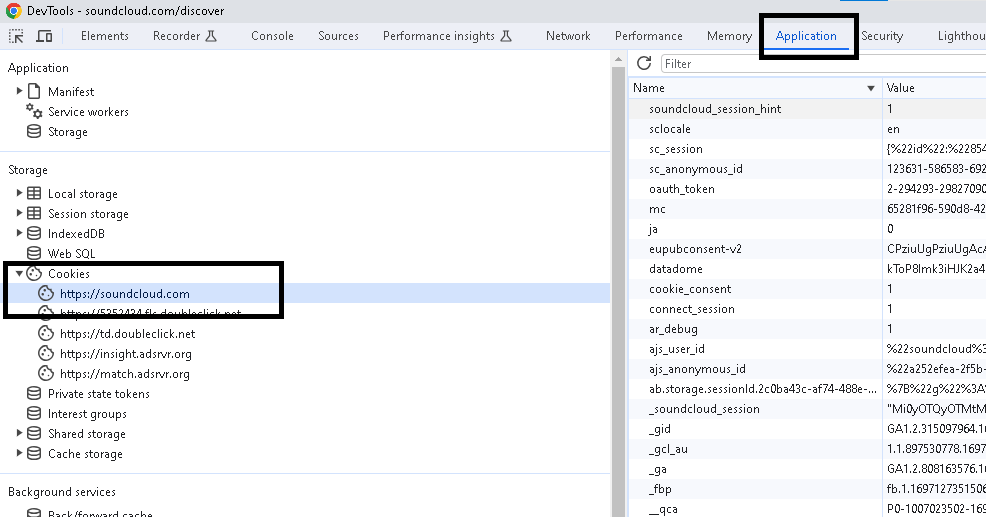1006x517 pixels.
Task: Click the cookie icon beside insight.adsrvr.org
Action: (46, 353)
